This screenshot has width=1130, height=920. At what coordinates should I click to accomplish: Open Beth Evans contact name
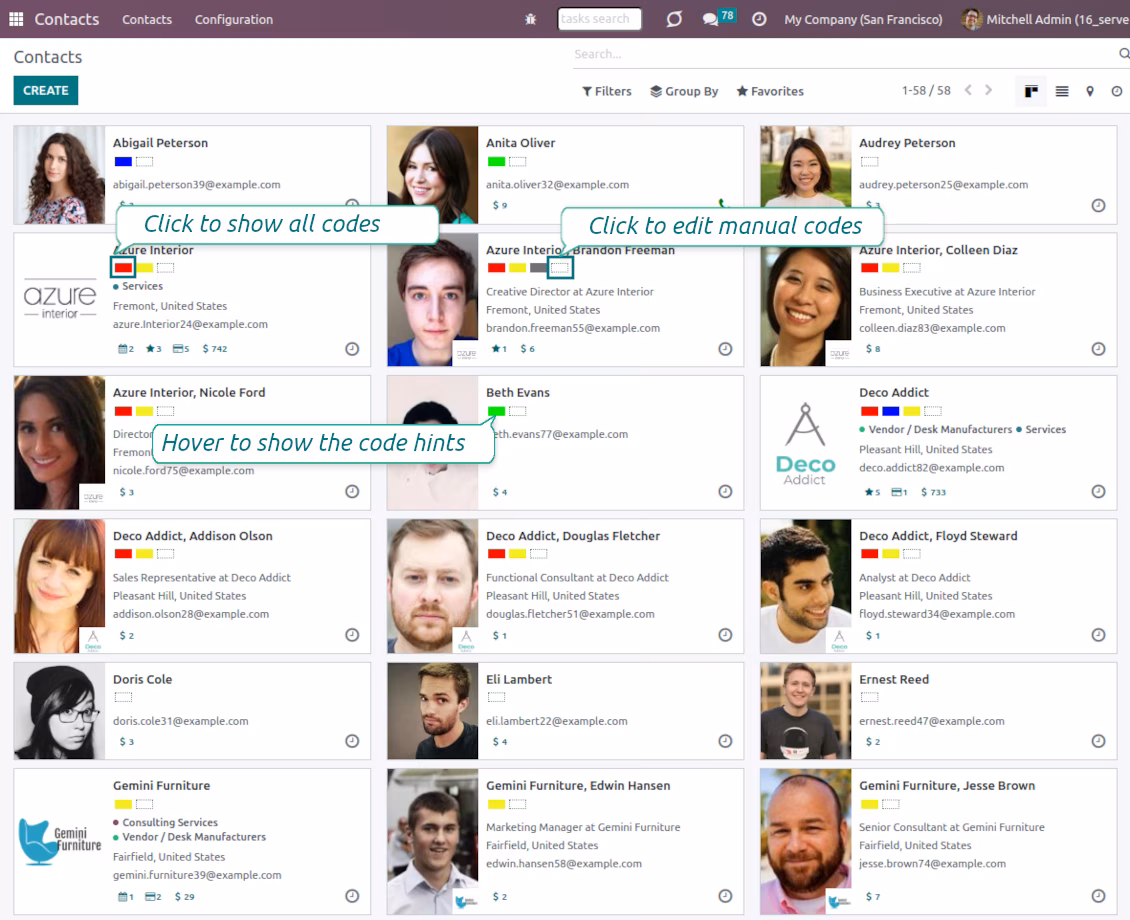click(x=517, y=393)
